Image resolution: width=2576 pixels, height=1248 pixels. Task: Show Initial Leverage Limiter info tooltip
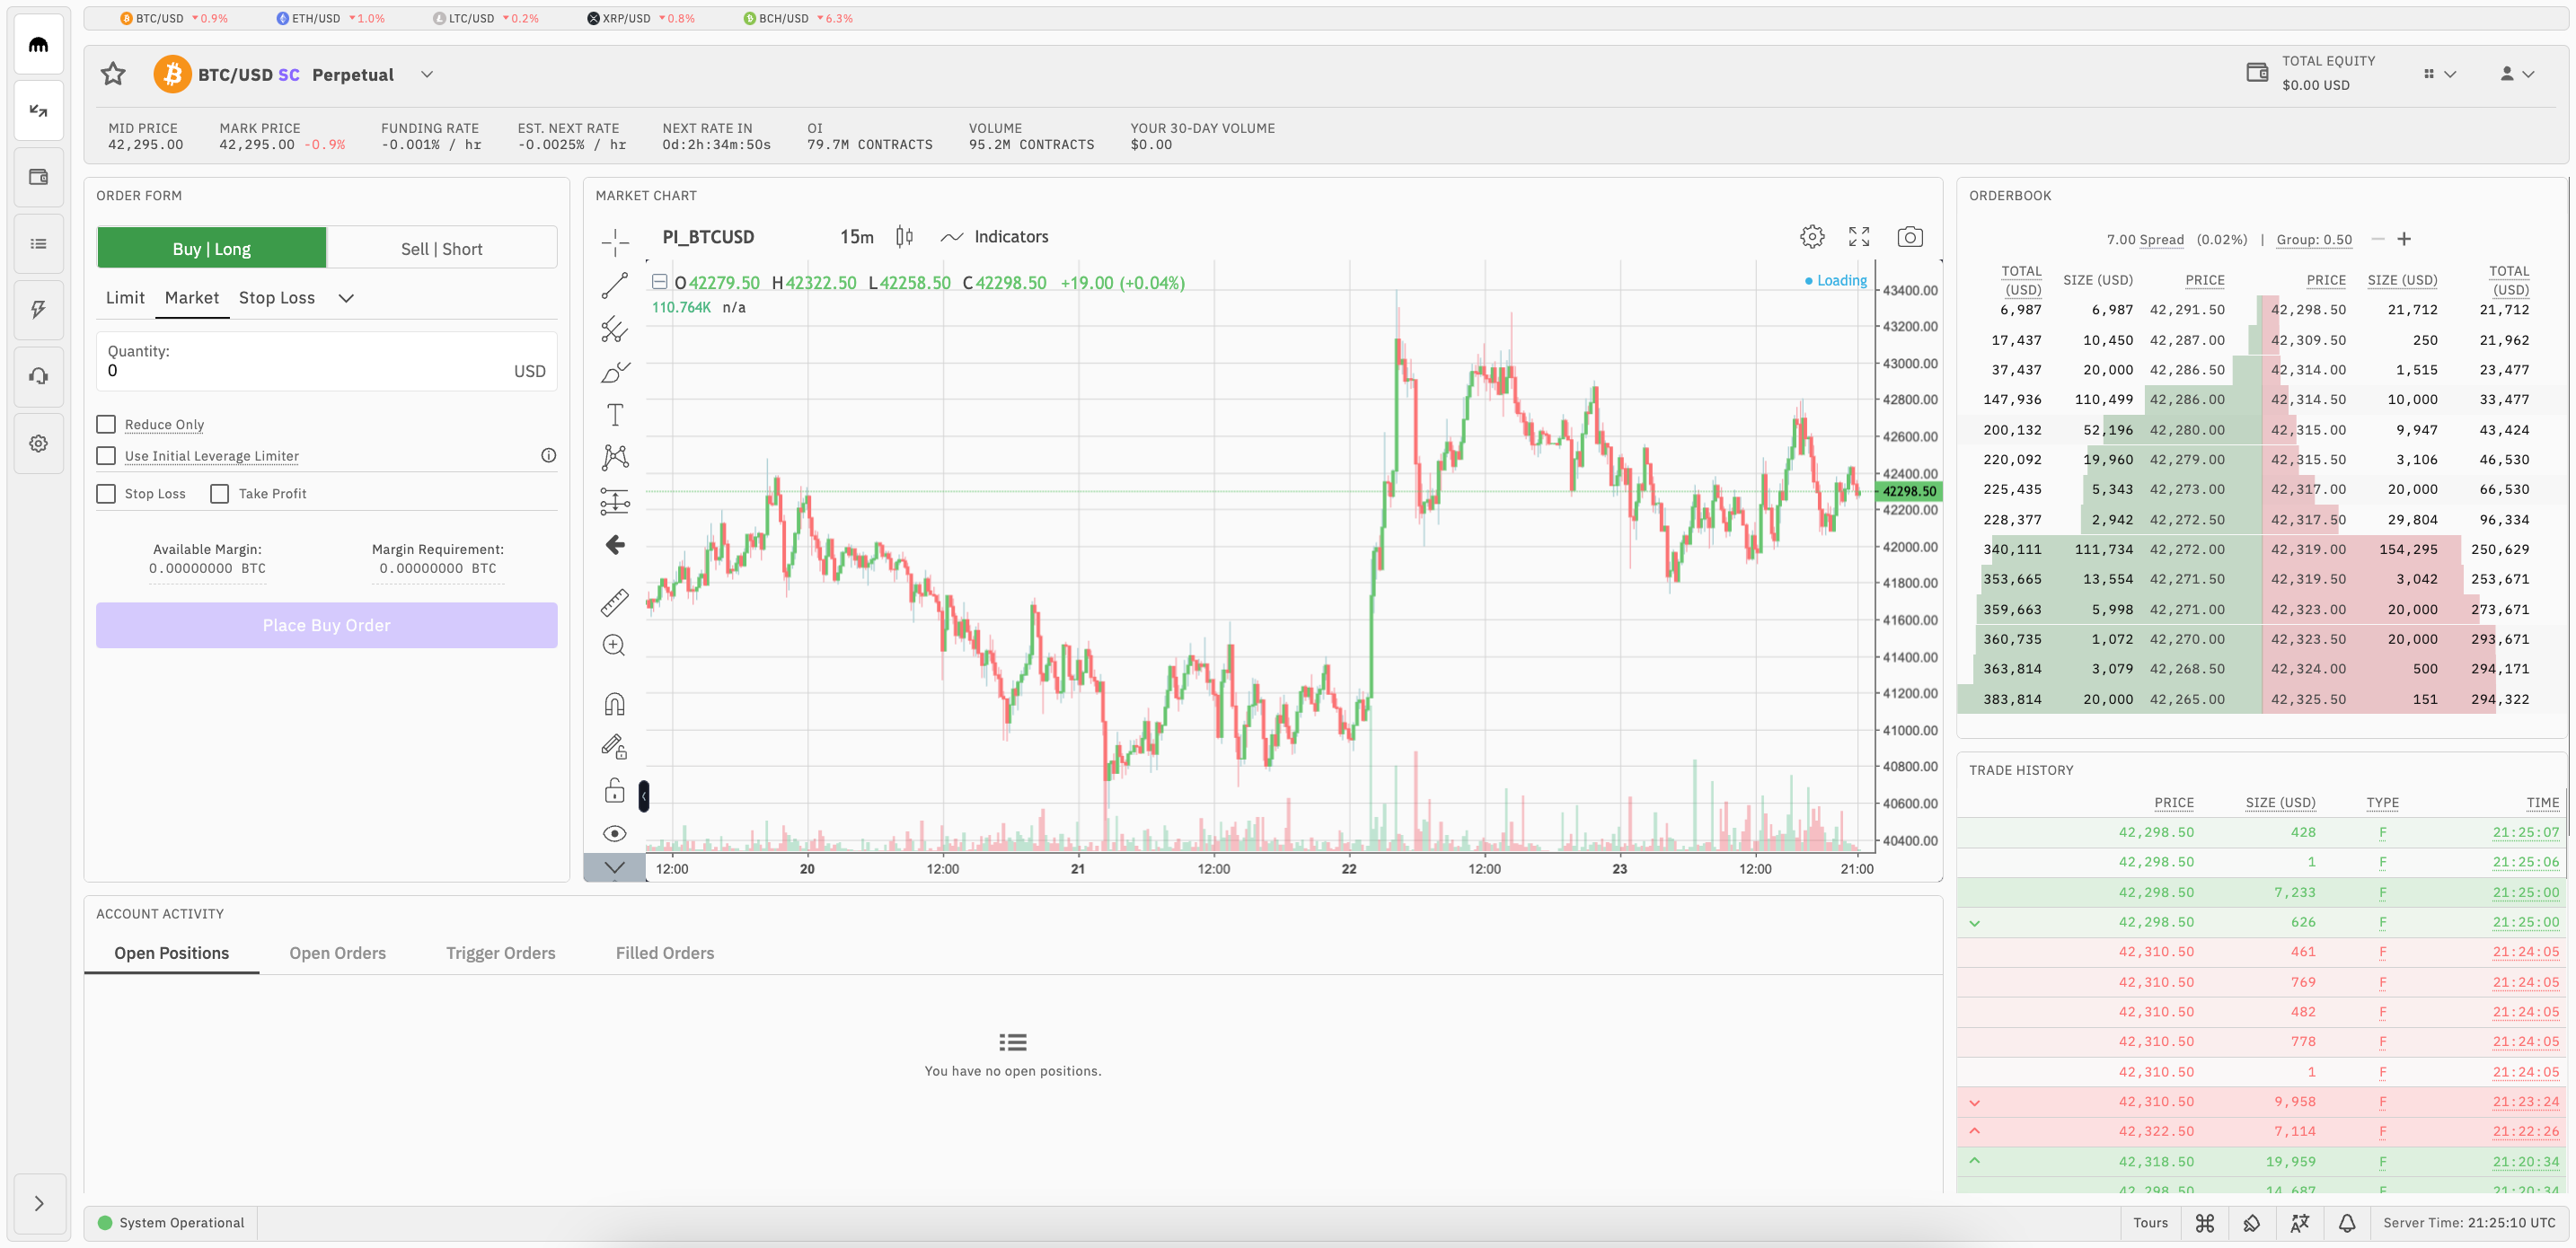(549, 456)
